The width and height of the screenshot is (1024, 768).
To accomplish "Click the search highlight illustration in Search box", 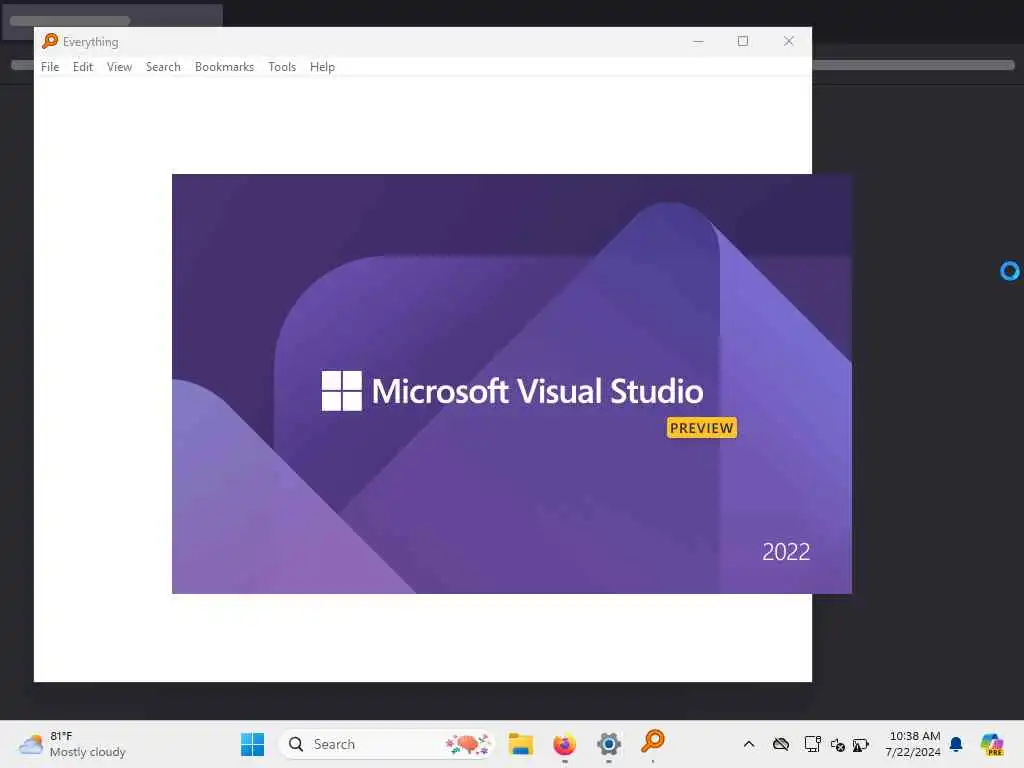I will (468, 744).
